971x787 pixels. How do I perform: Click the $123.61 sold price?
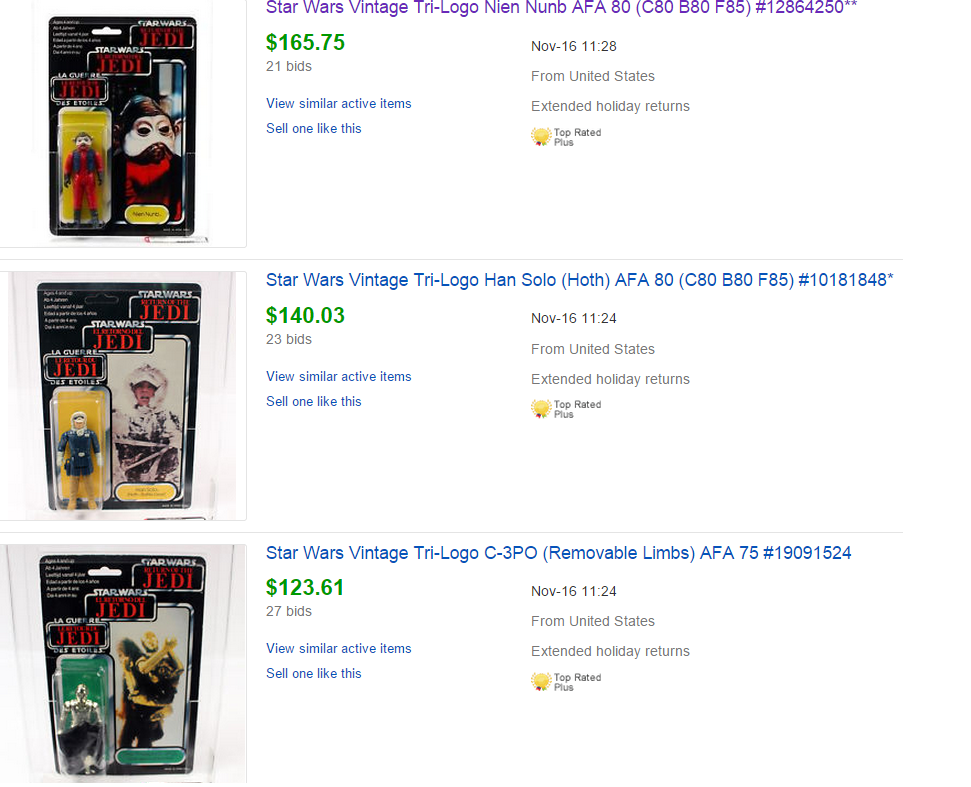pyautogui.click(x=305, y=587)
